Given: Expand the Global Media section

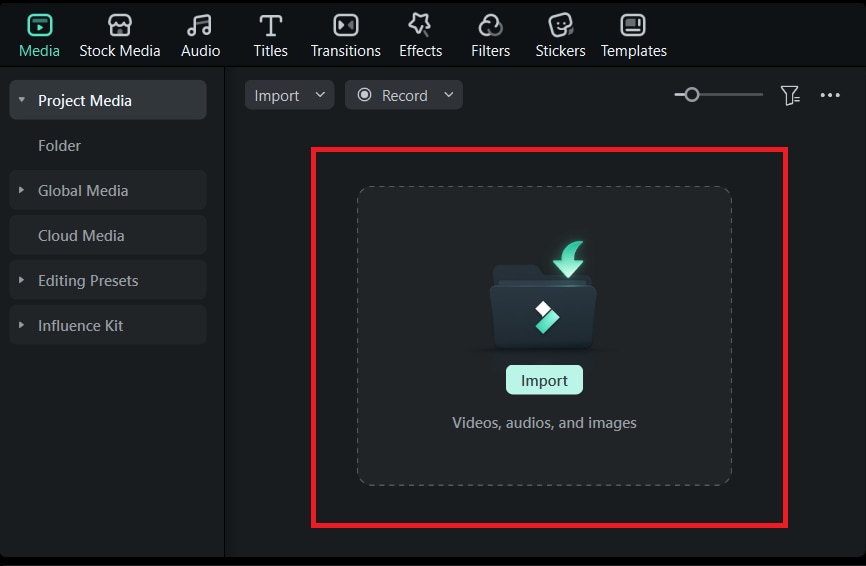Looking at the screenshot, I should 21,190.
